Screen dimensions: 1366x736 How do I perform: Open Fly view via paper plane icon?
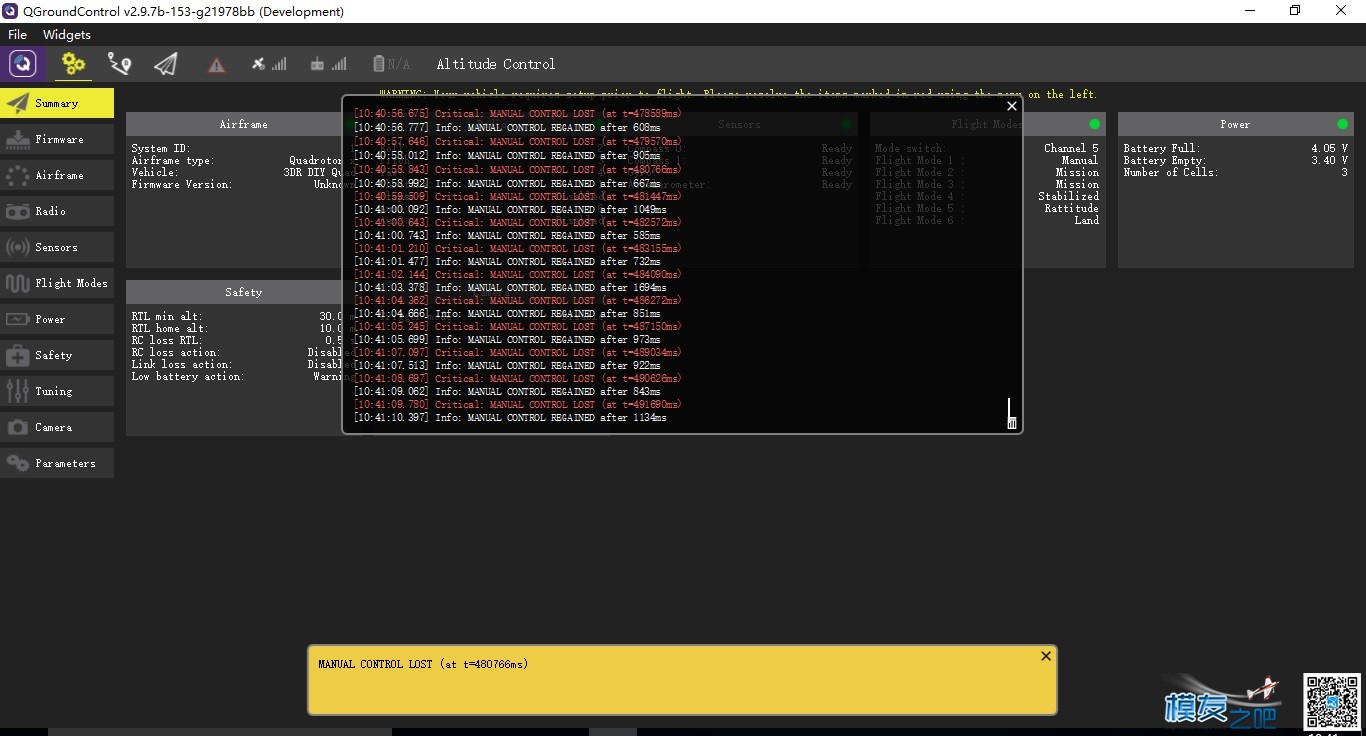point(166,64)
